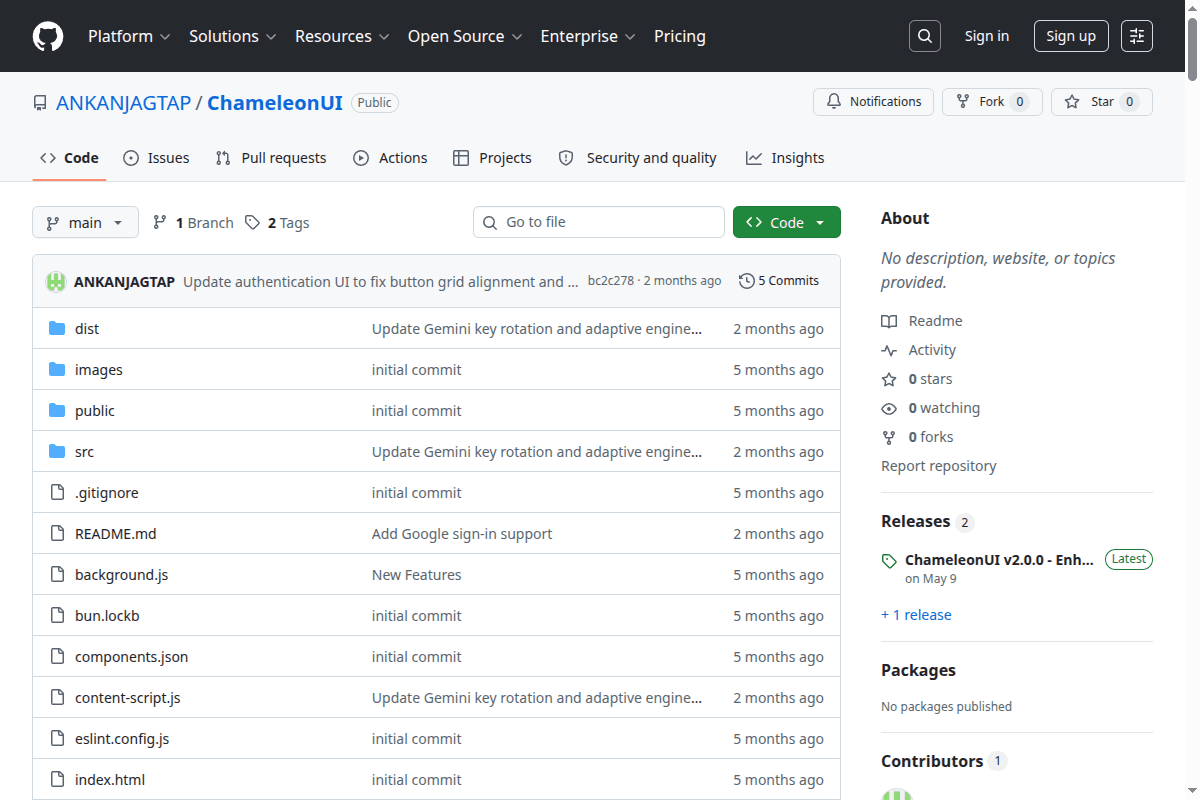1200x800 pixels.
Task: Expand the Platform menu
Action: [x=129, y=36]
